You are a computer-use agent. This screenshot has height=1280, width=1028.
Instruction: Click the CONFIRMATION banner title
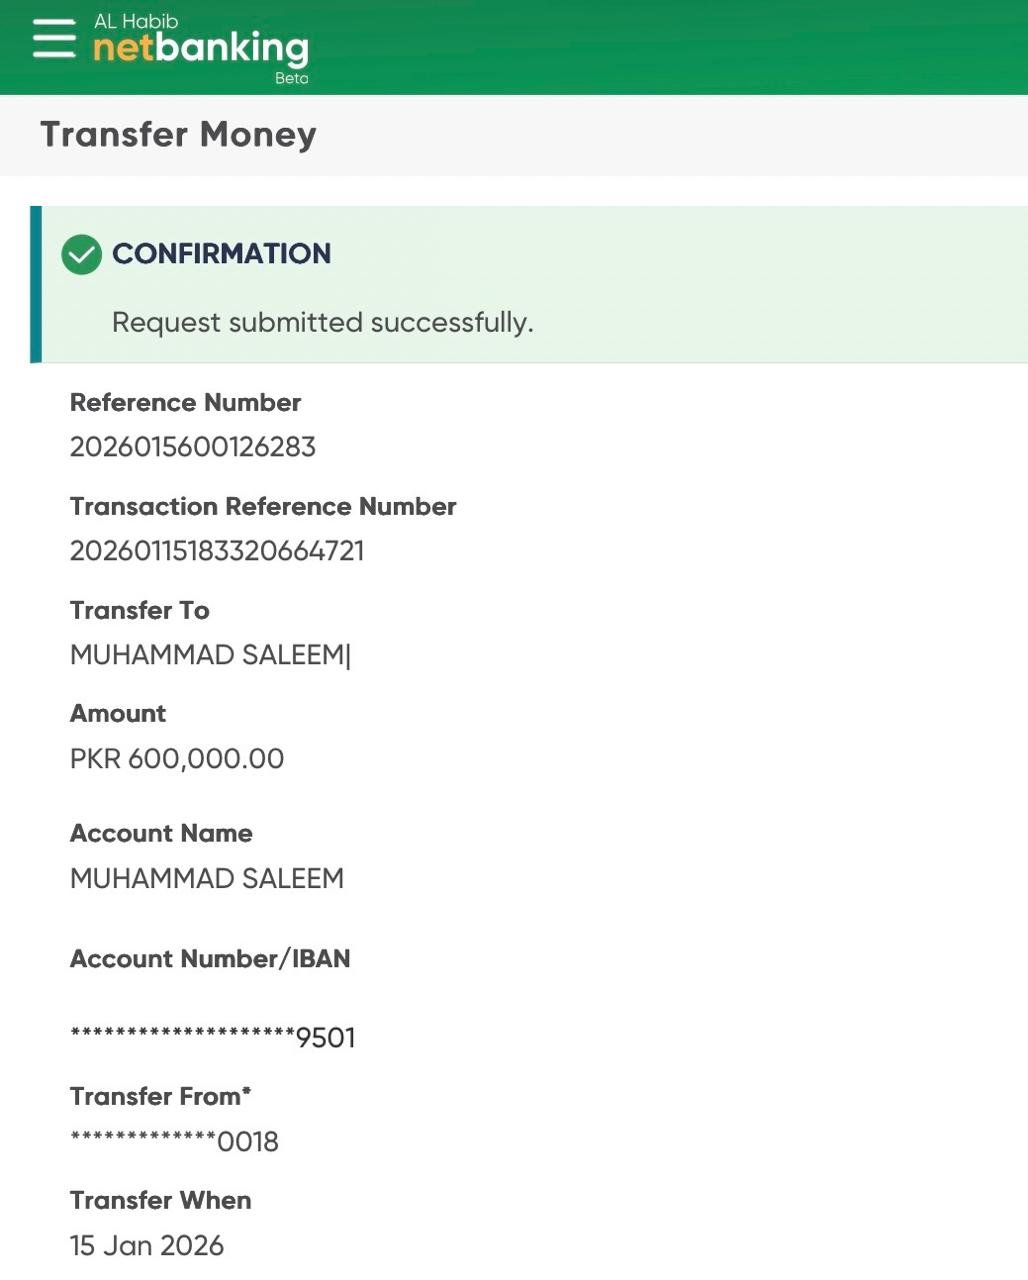(x=221, y=254)
